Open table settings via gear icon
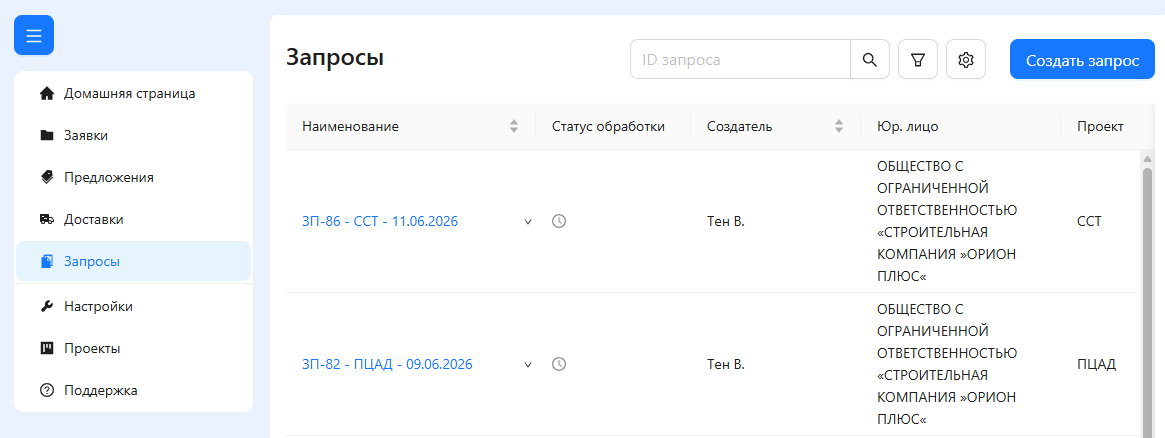This screenshot has height=438, width=1165. [966, 59]
